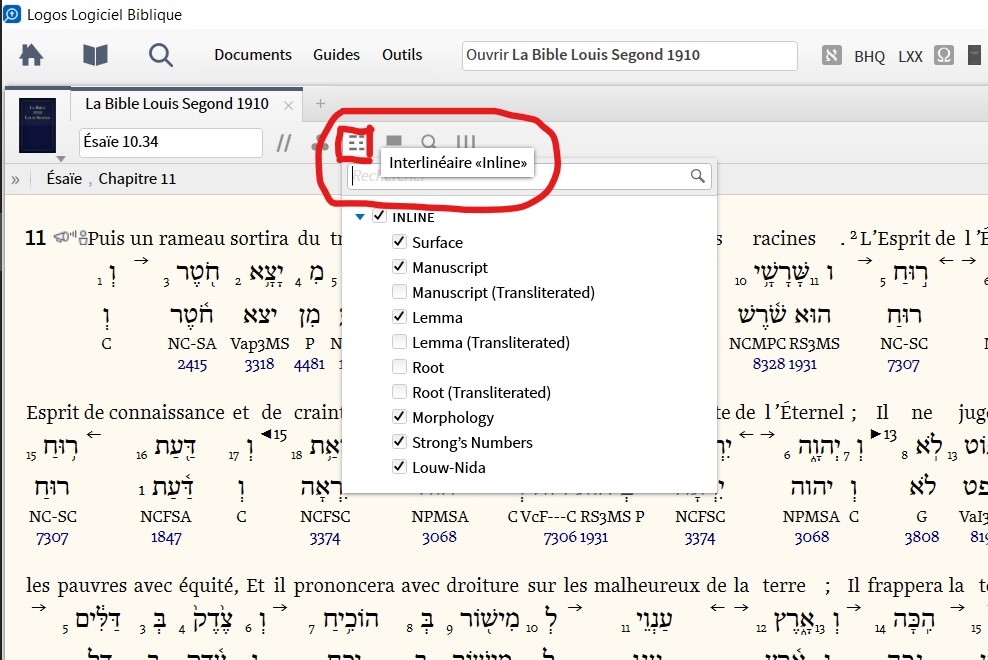This screenshot has height=660, width=988.
Task: Click the panel search magnifier icon
Action: 429,142
